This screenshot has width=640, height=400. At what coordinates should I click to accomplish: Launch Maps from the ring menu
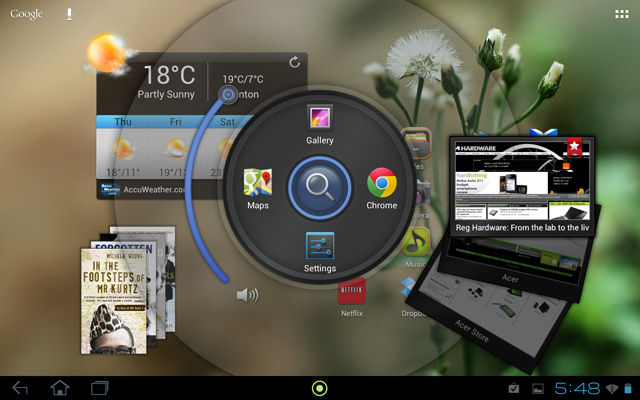pos(258,189)
